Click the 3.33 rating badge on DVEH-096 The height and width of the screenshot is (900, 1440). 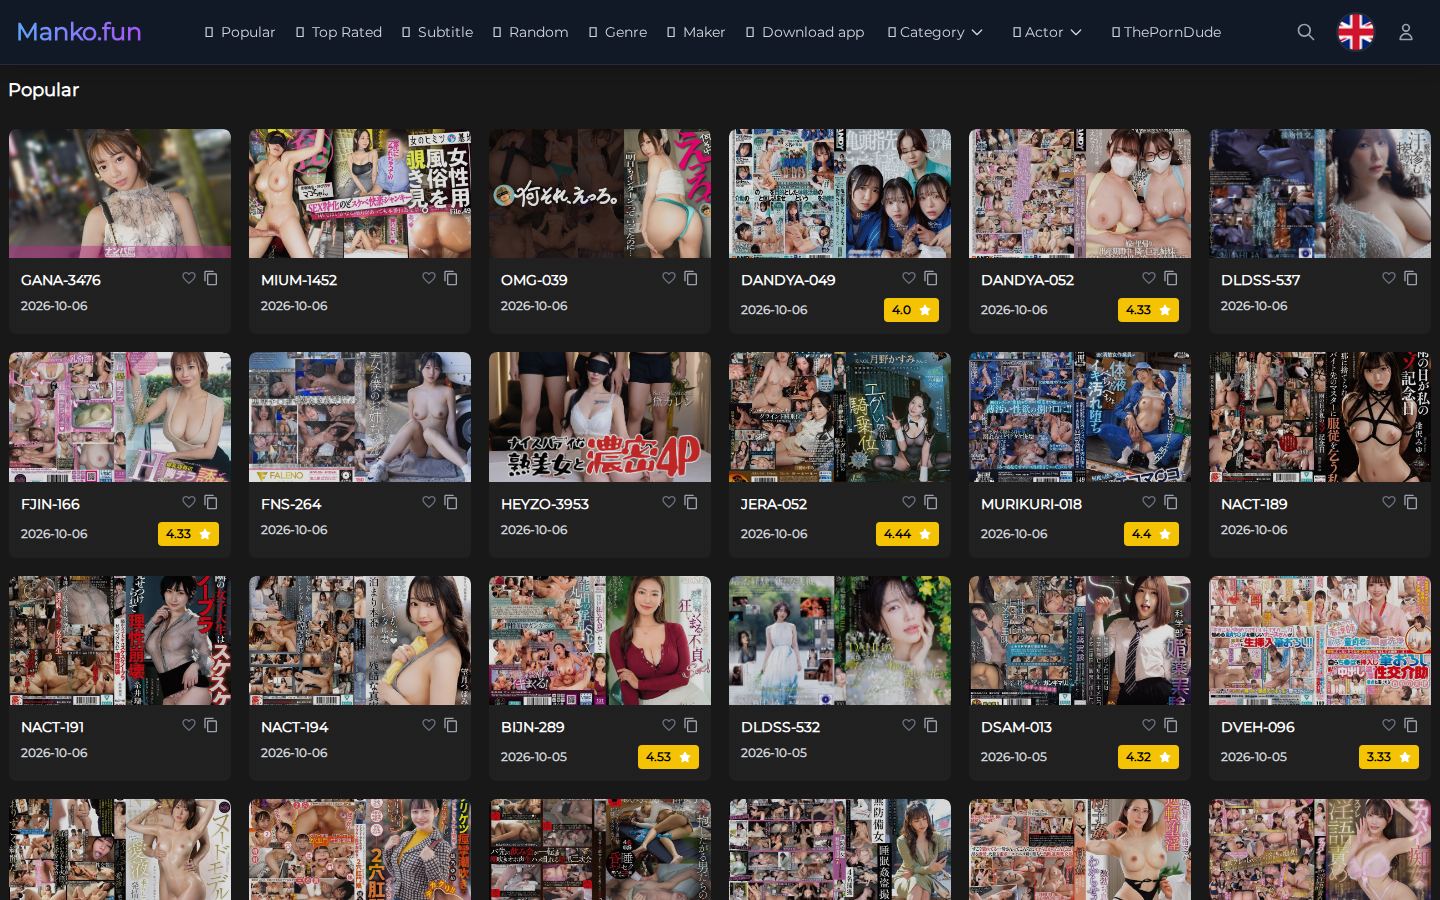(1388, 757)
